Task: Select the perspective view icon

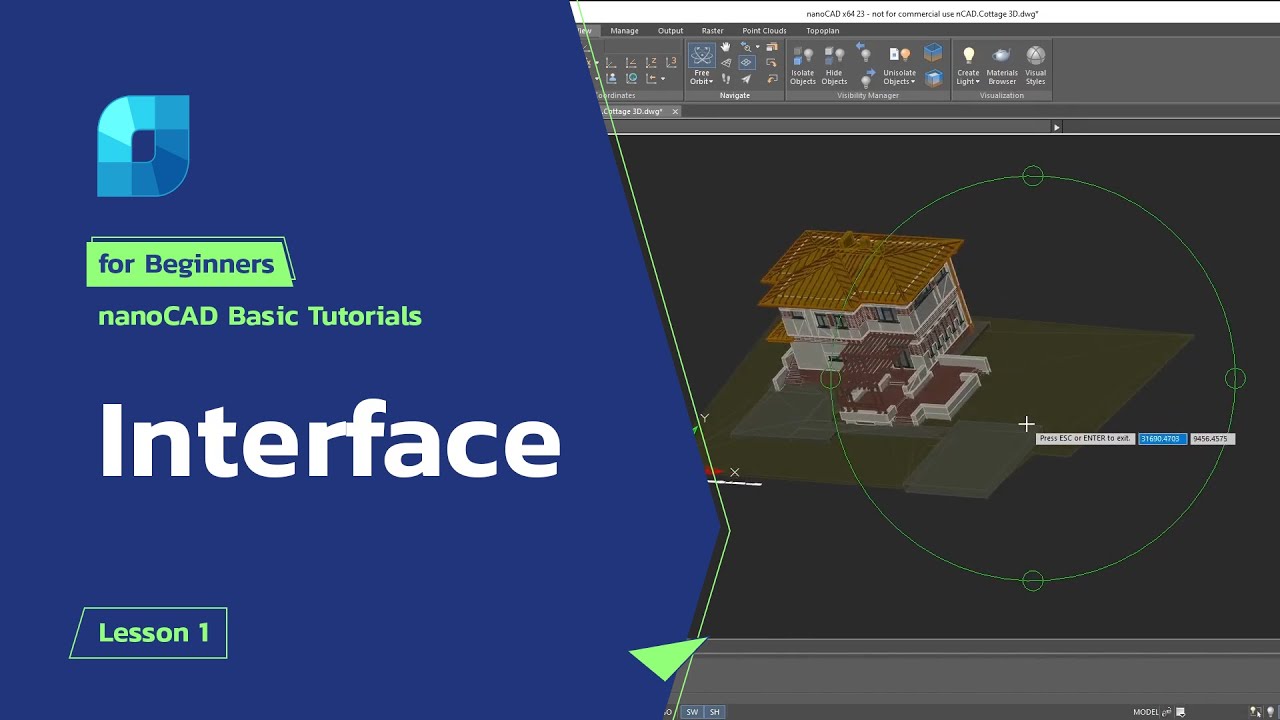Action: click(x=726, y=62)
